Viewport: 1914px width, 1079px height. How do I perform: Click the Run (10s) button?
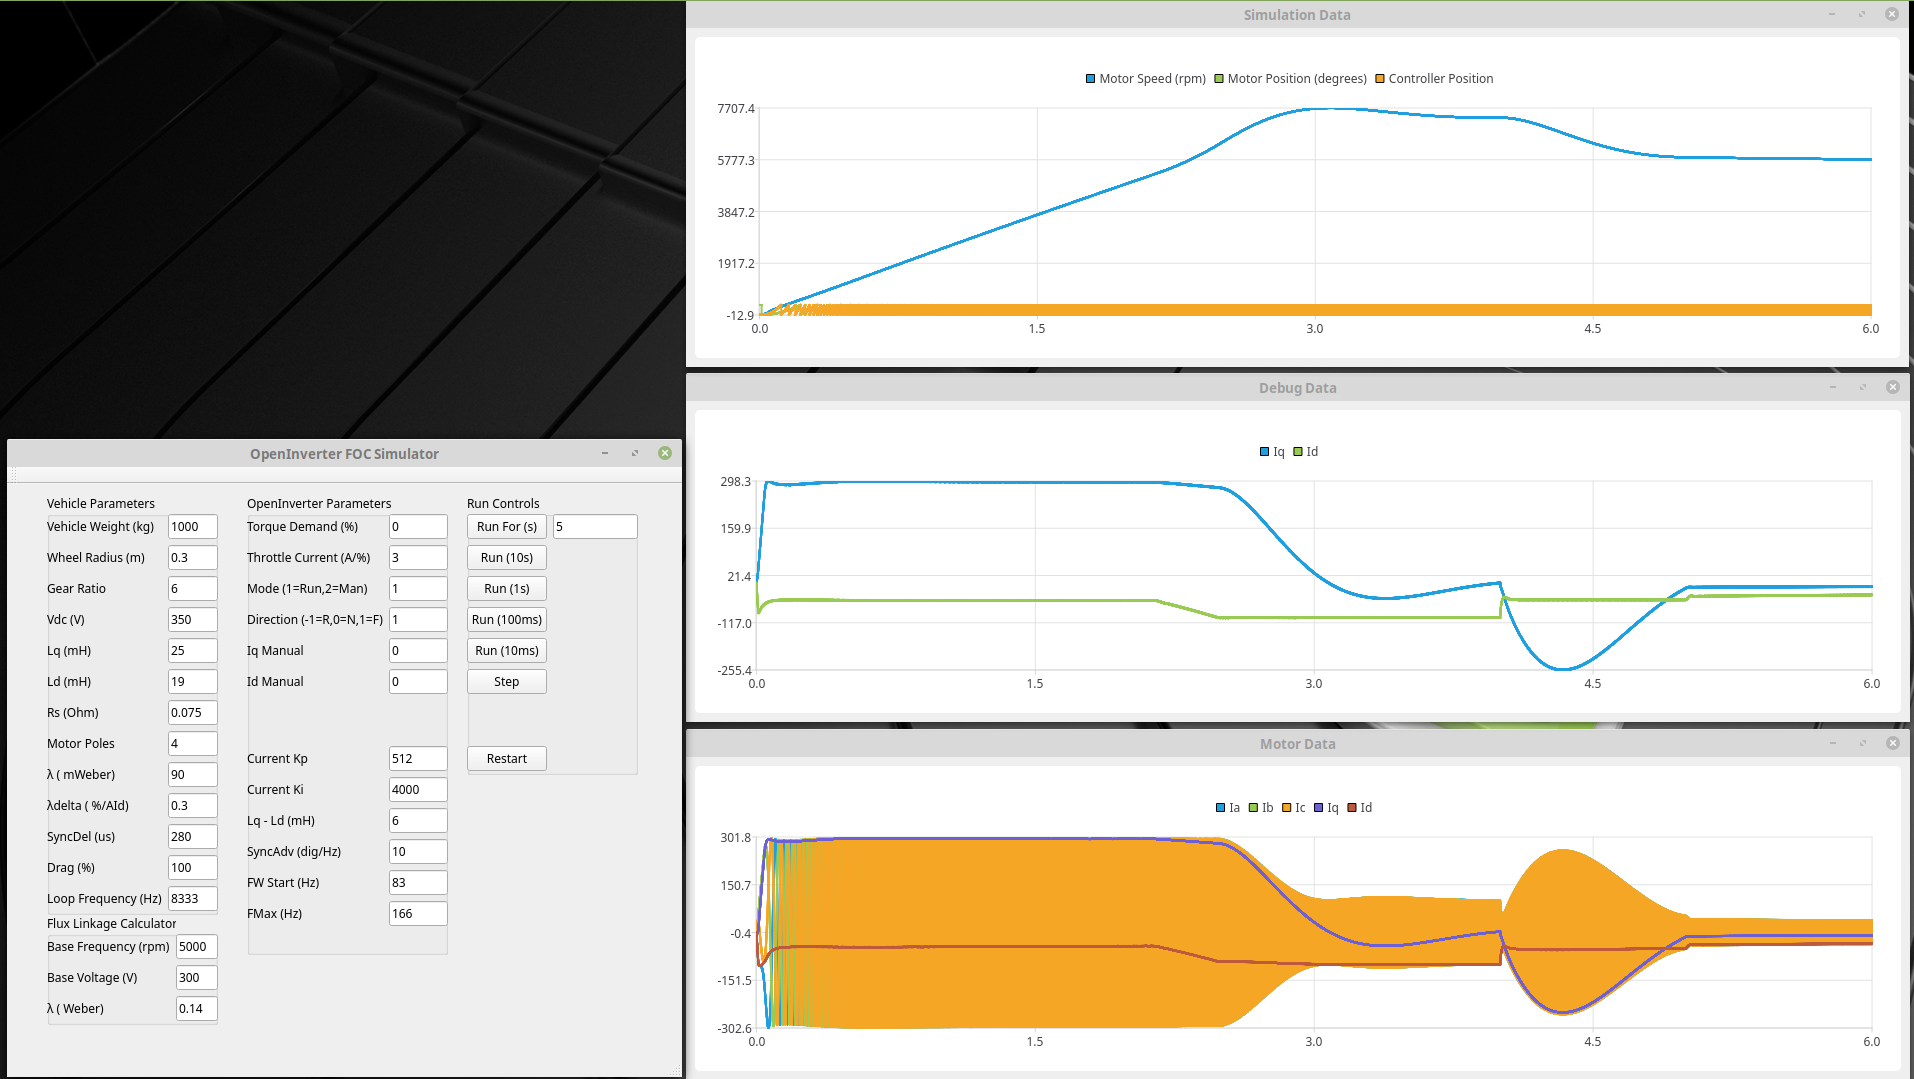506,558
